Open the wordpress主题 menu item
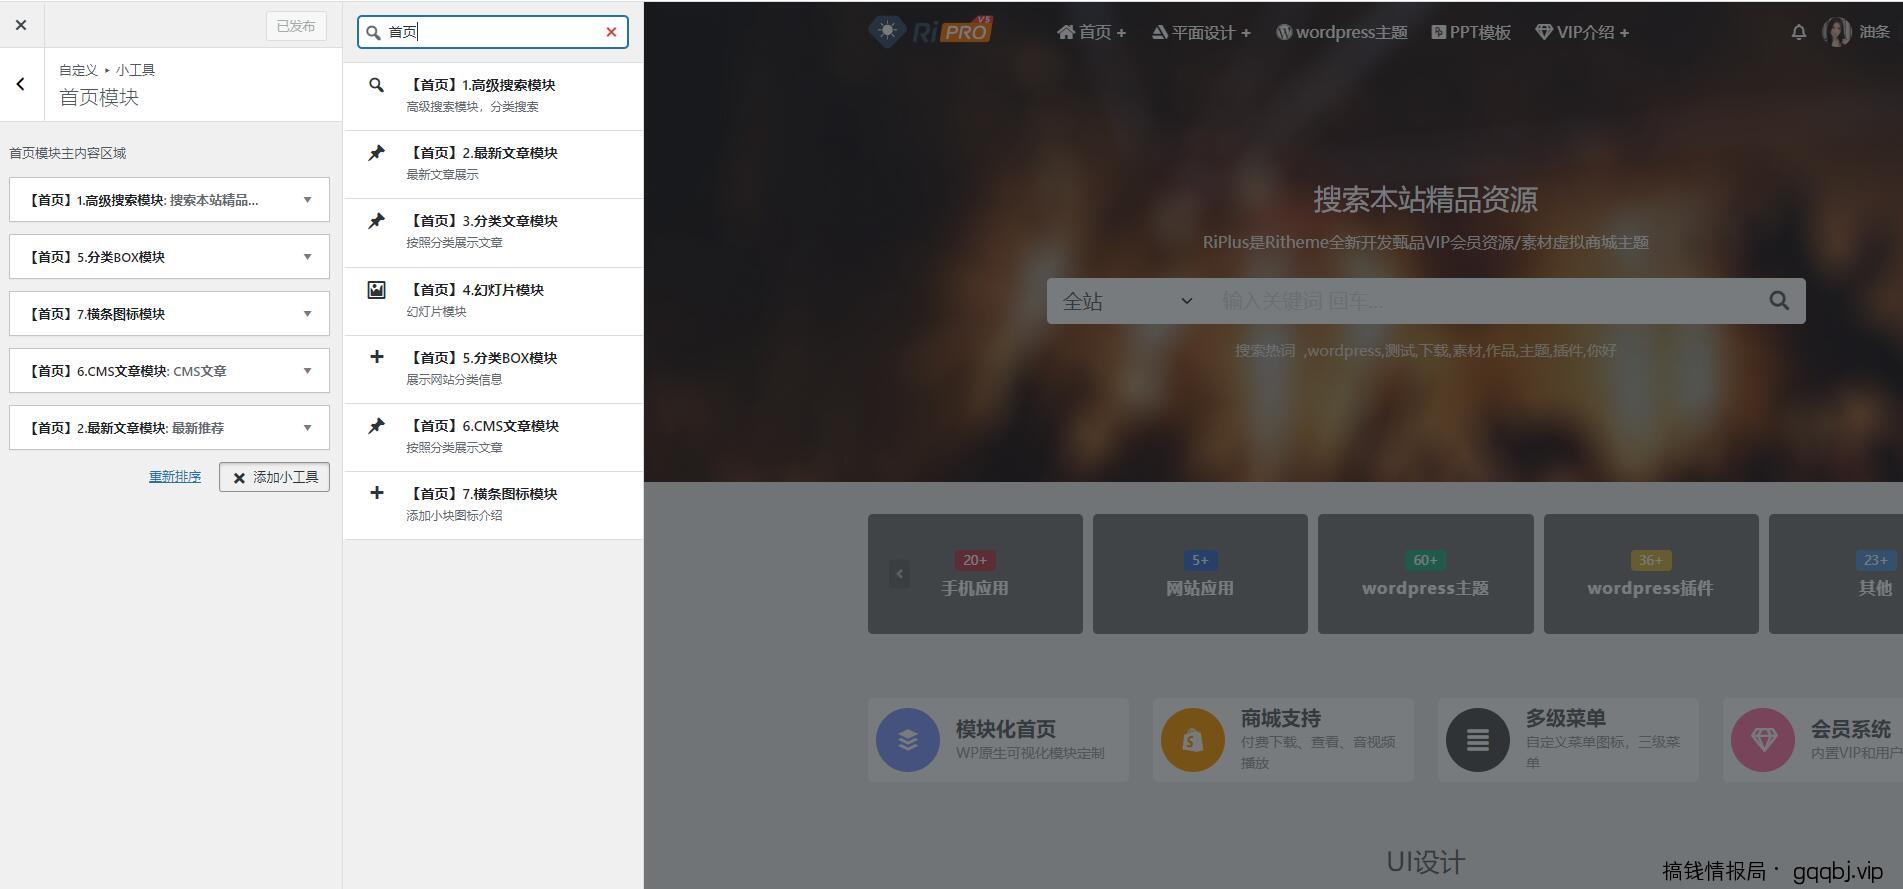The width and height of the screenshot is (1903, 889). tap(1341, 32)
